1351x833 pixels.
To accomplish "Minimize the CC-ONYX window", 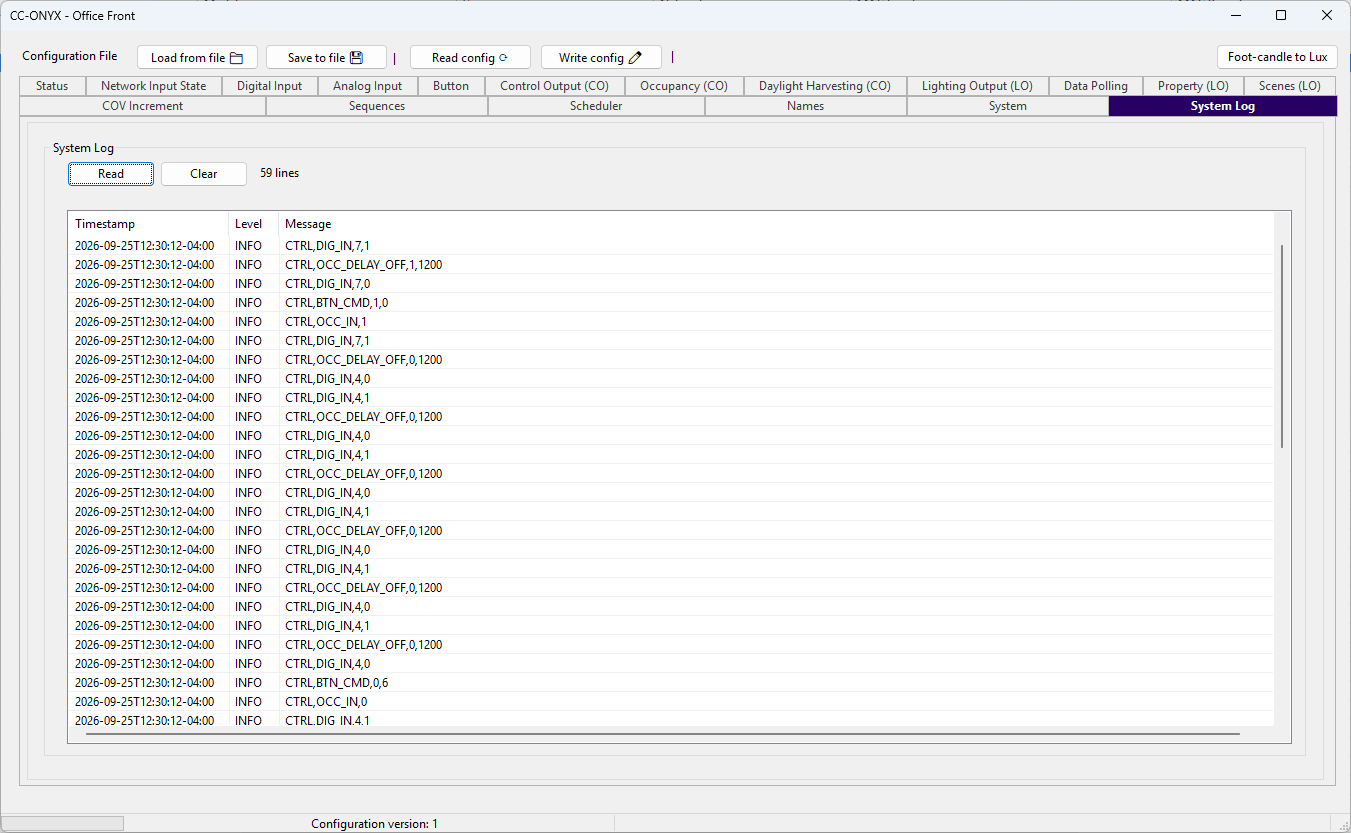I will [x=1236, y=15].
